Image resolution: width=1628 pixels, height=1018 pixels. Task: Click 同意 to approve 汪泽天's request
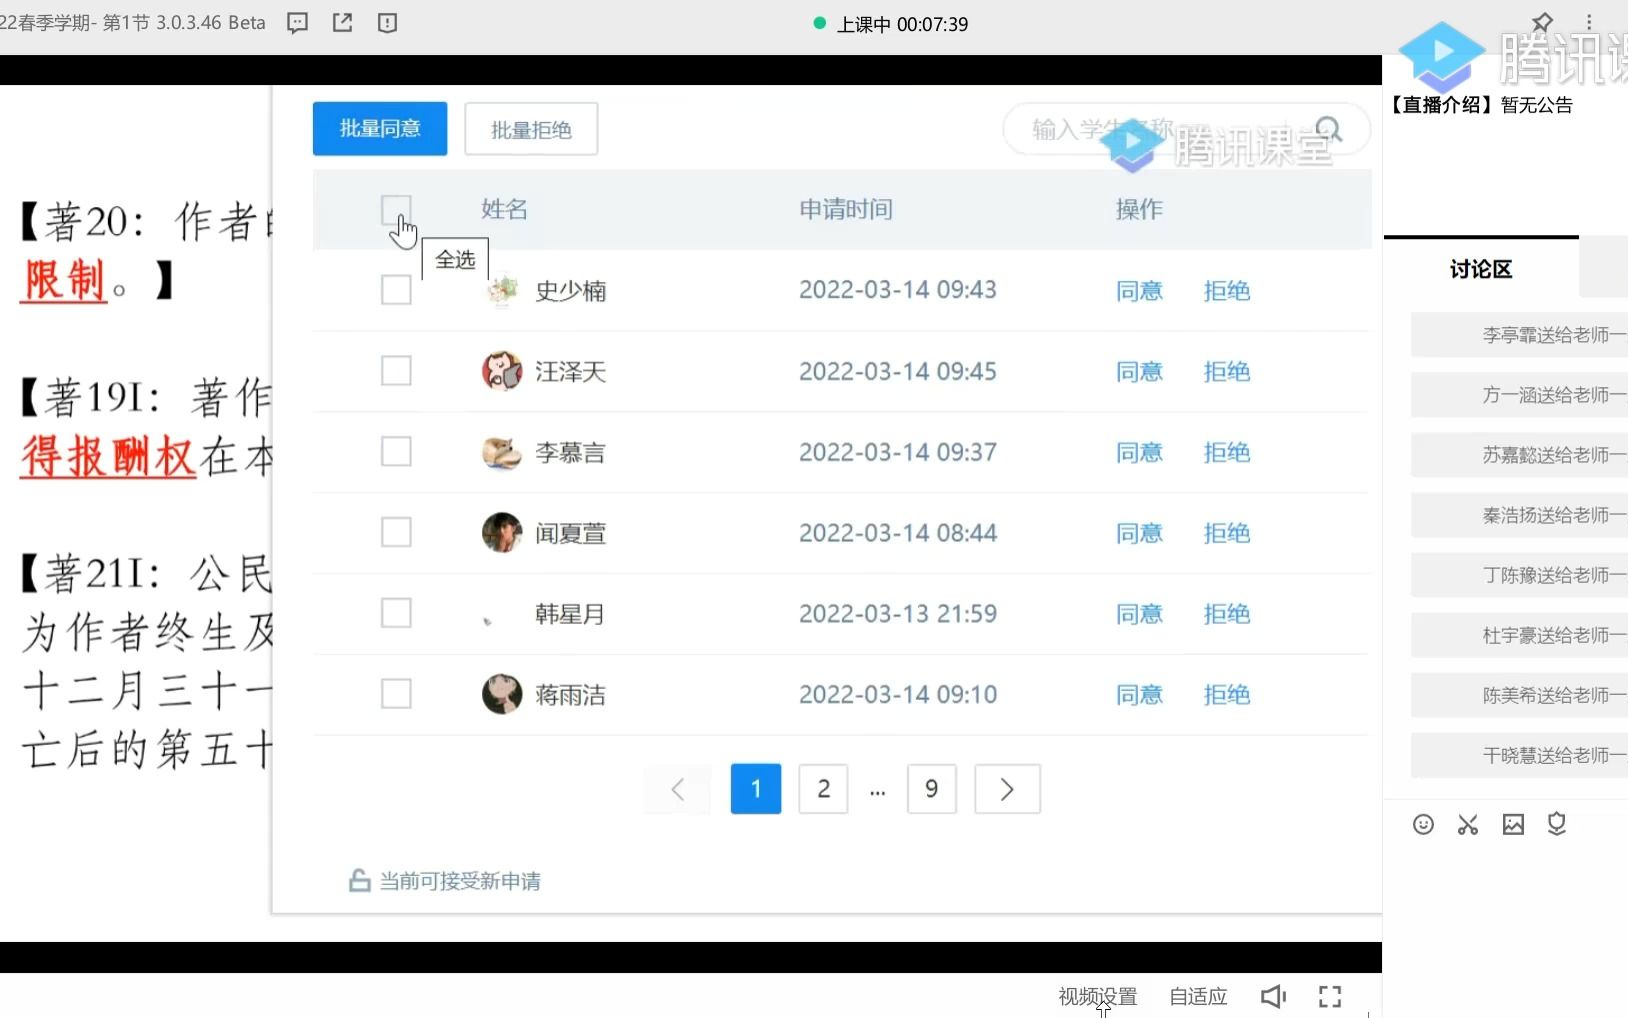tap(1139, 371)
